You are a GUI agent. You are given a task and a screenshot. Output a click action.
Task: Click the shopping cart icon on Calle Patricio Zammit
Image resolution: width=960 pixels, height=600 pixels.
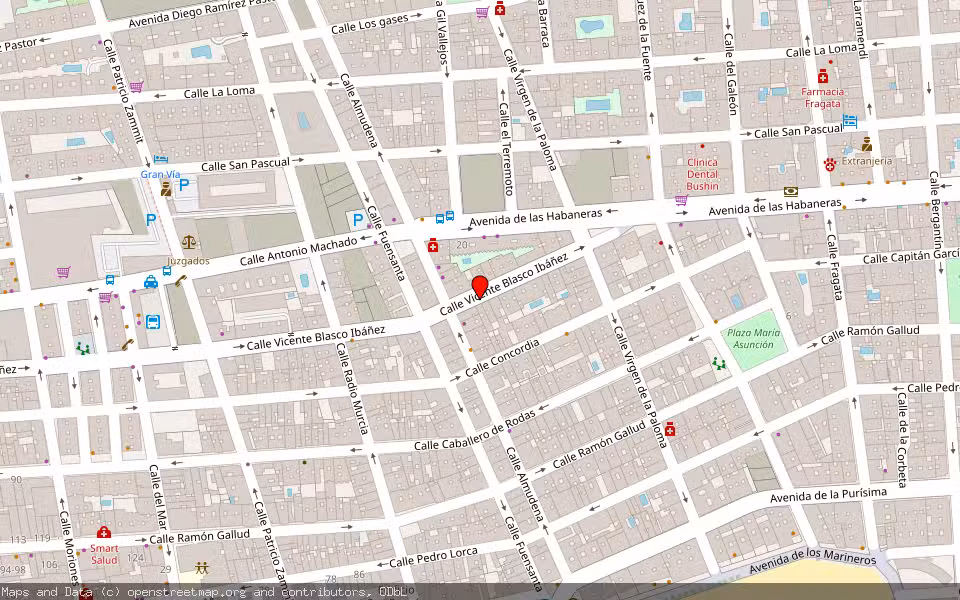point(136,87)
